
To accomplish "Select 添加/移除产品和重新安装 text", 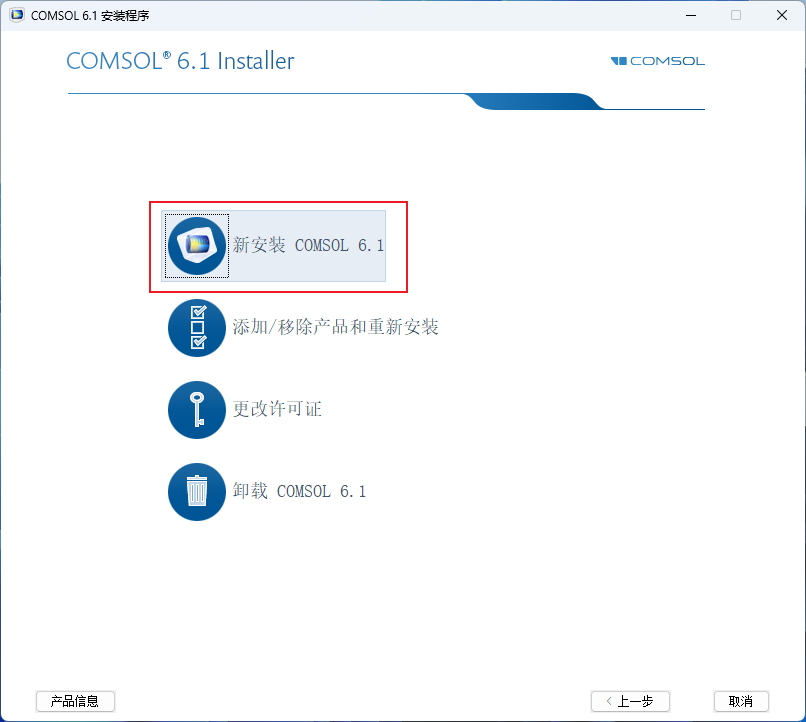I will [x=335, y=327].
